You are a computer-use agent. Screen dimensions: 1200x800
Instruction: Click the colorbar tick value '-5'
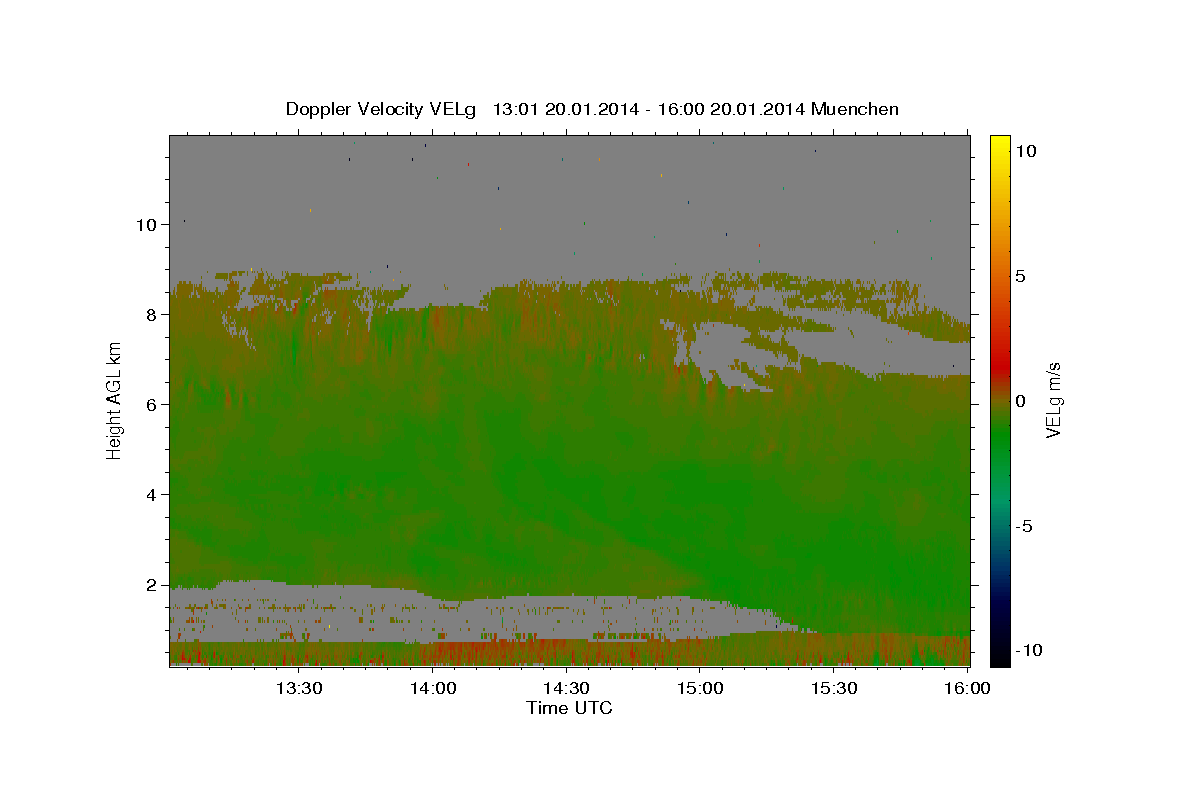[x=1023, y=526]
